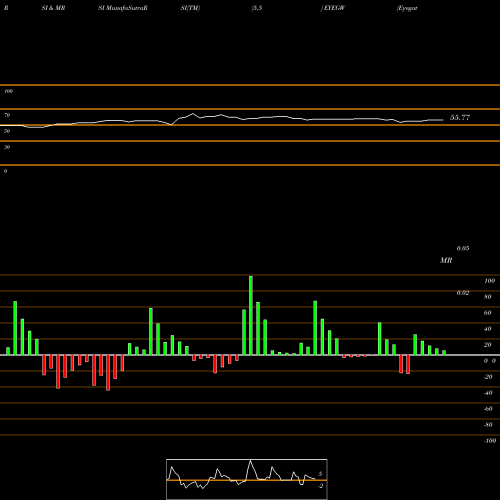Click the 20 label on MR axis
The height and width of the screenshot is (500, 500).
point(488,345)
